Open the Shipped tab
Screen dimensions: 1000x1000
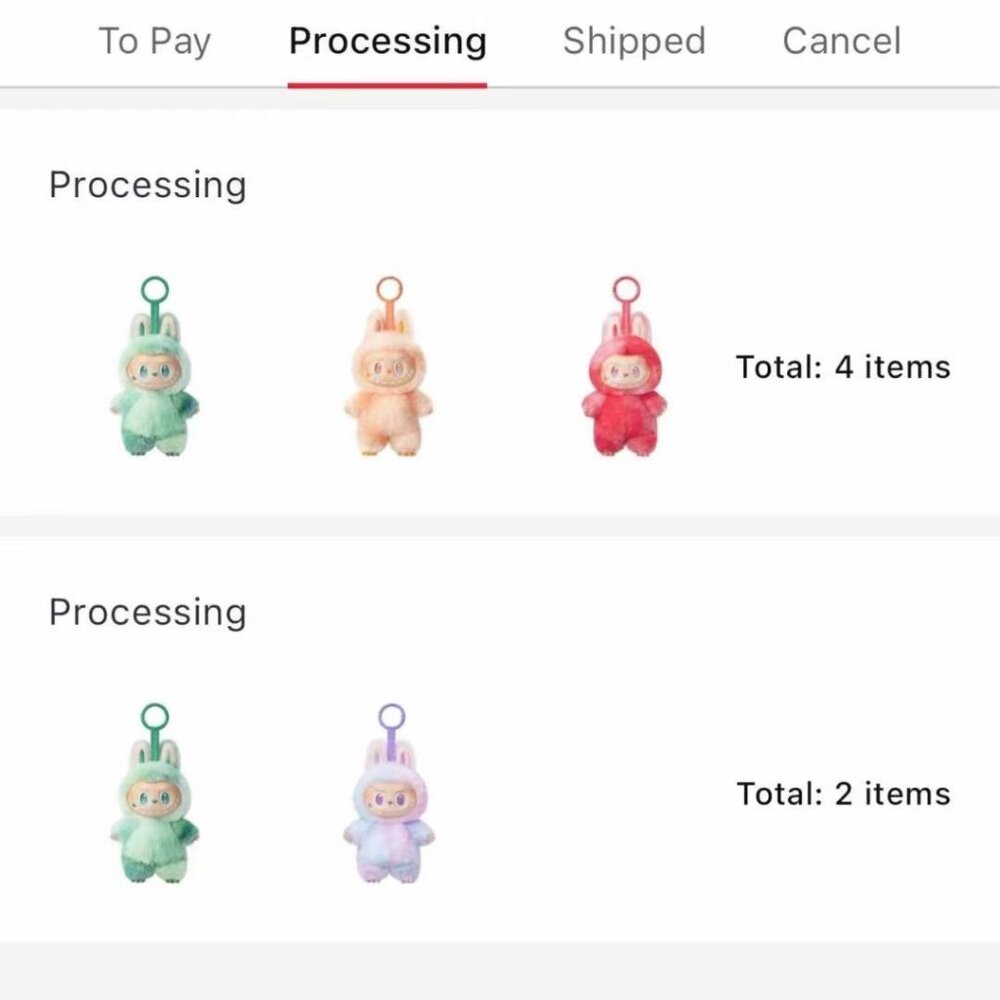point(634,41)
